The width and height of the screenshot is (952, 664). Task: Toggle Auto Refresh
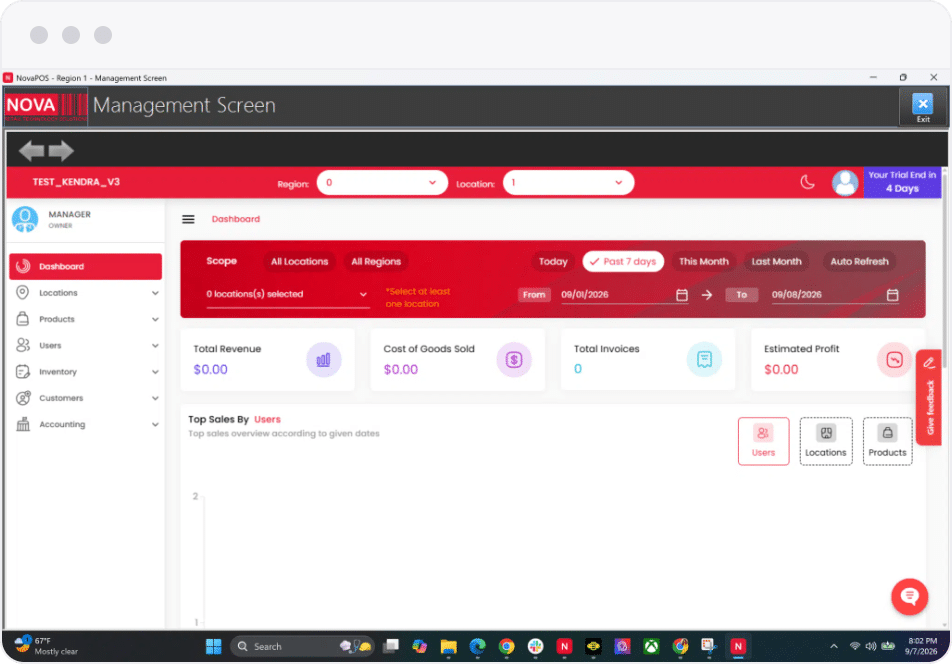pos(859,262)
